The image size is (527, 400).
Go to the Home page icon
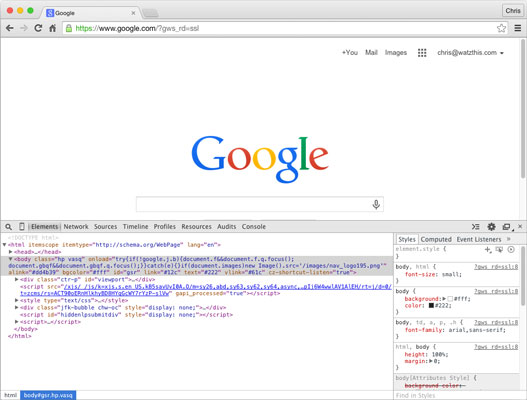point(52,28)
